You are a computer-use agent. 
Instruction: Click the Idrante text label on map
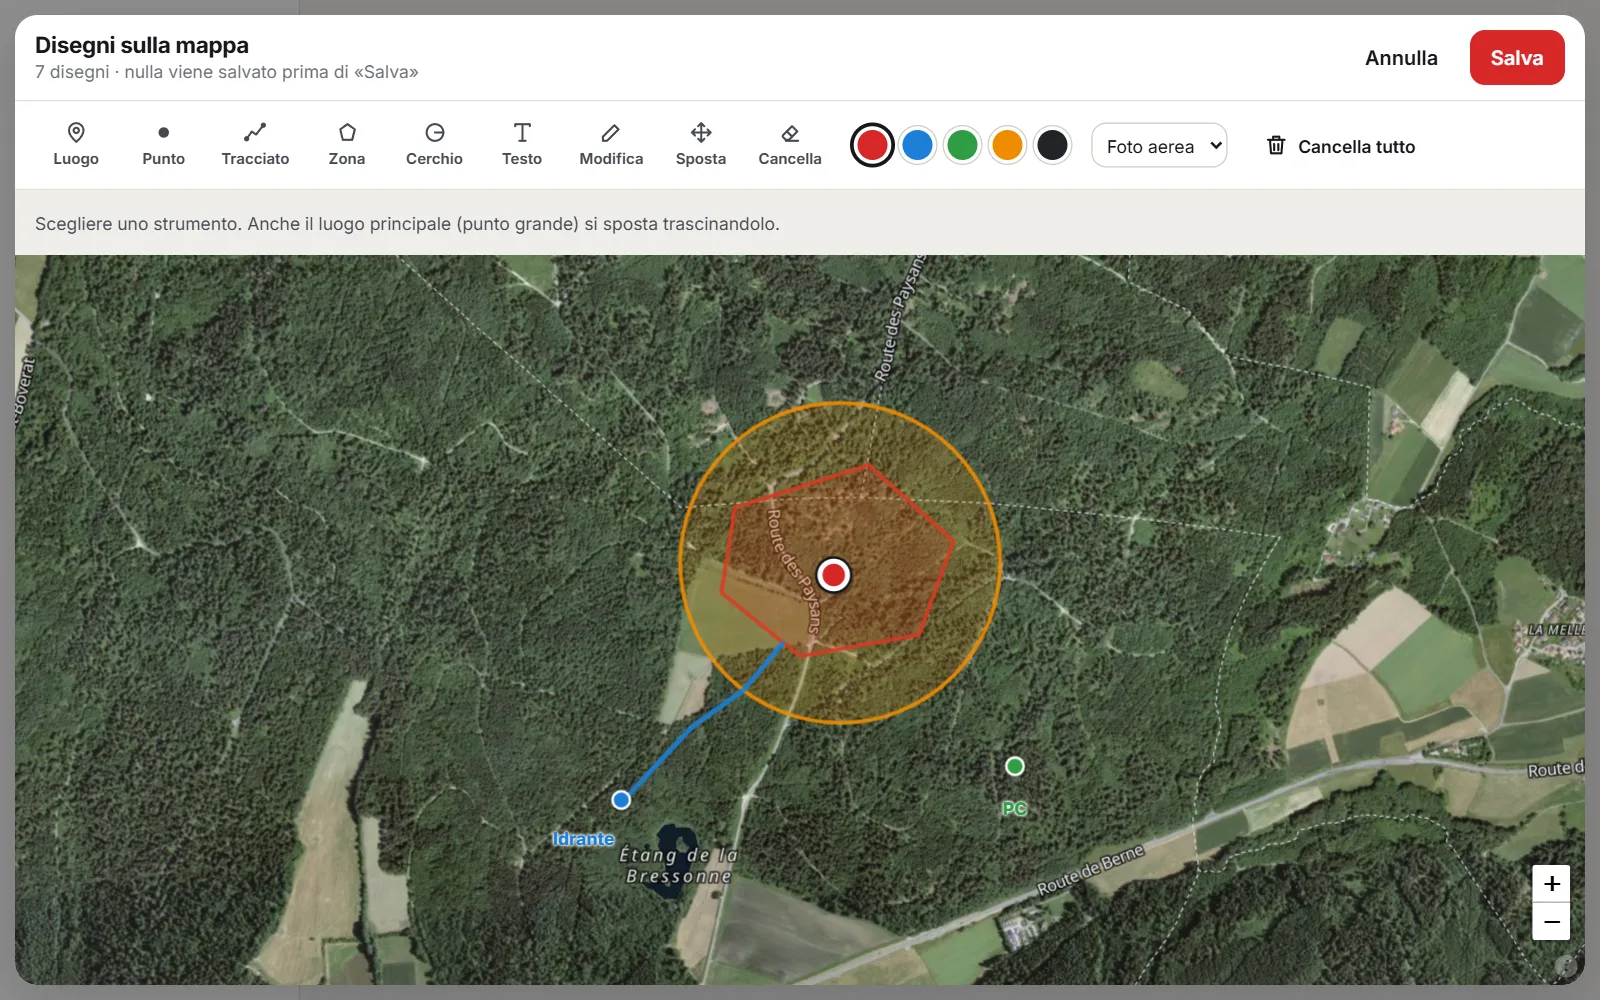tap(584, 839)
